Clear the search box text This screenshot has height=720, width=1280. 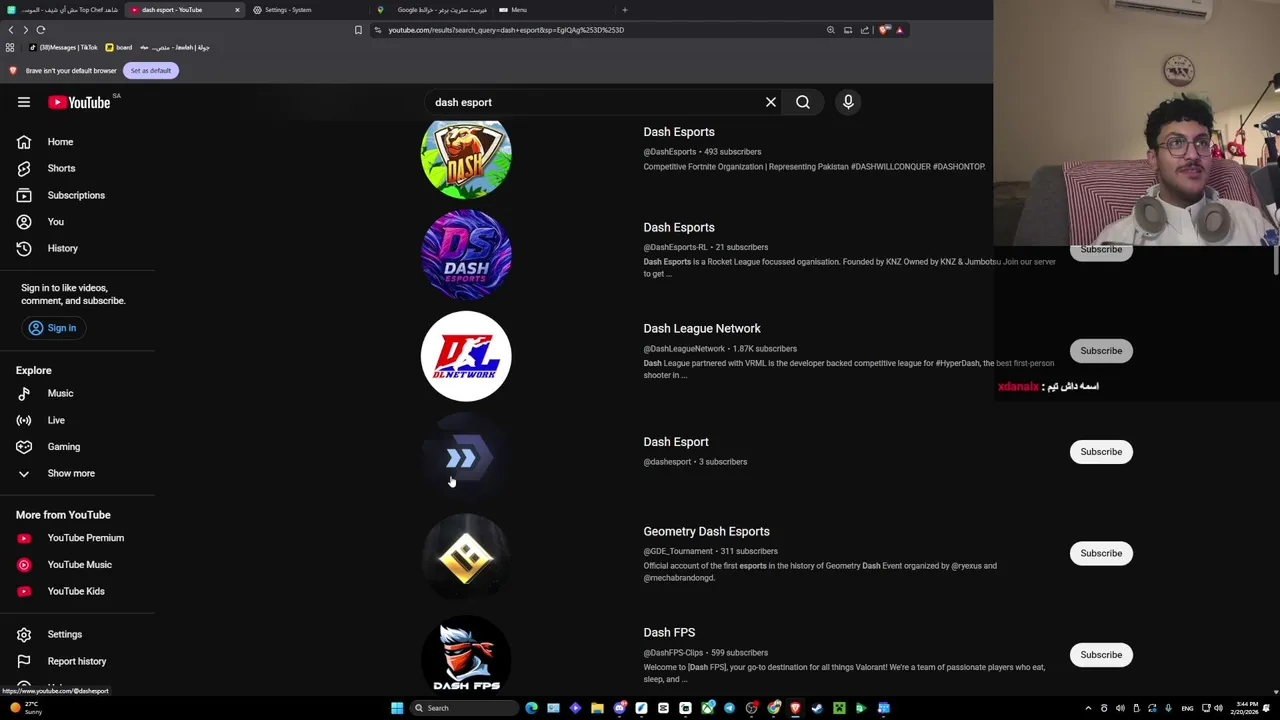tap(771, 102)
